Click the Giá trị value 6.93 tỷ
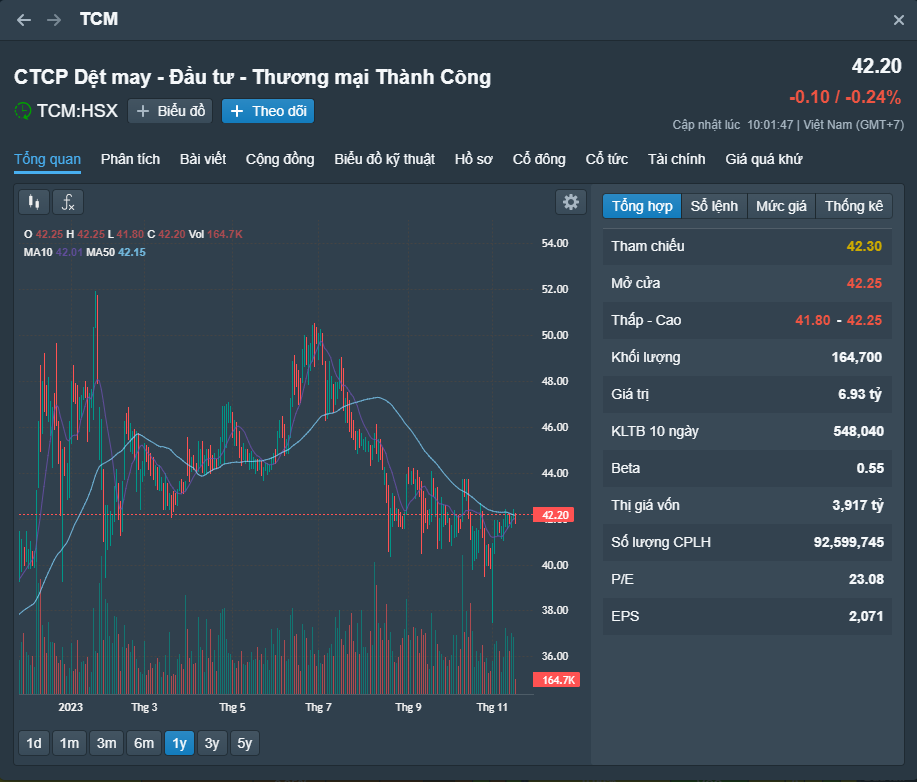Image resolution: width=917 pixels, height=782 pixels. (860, 394)
